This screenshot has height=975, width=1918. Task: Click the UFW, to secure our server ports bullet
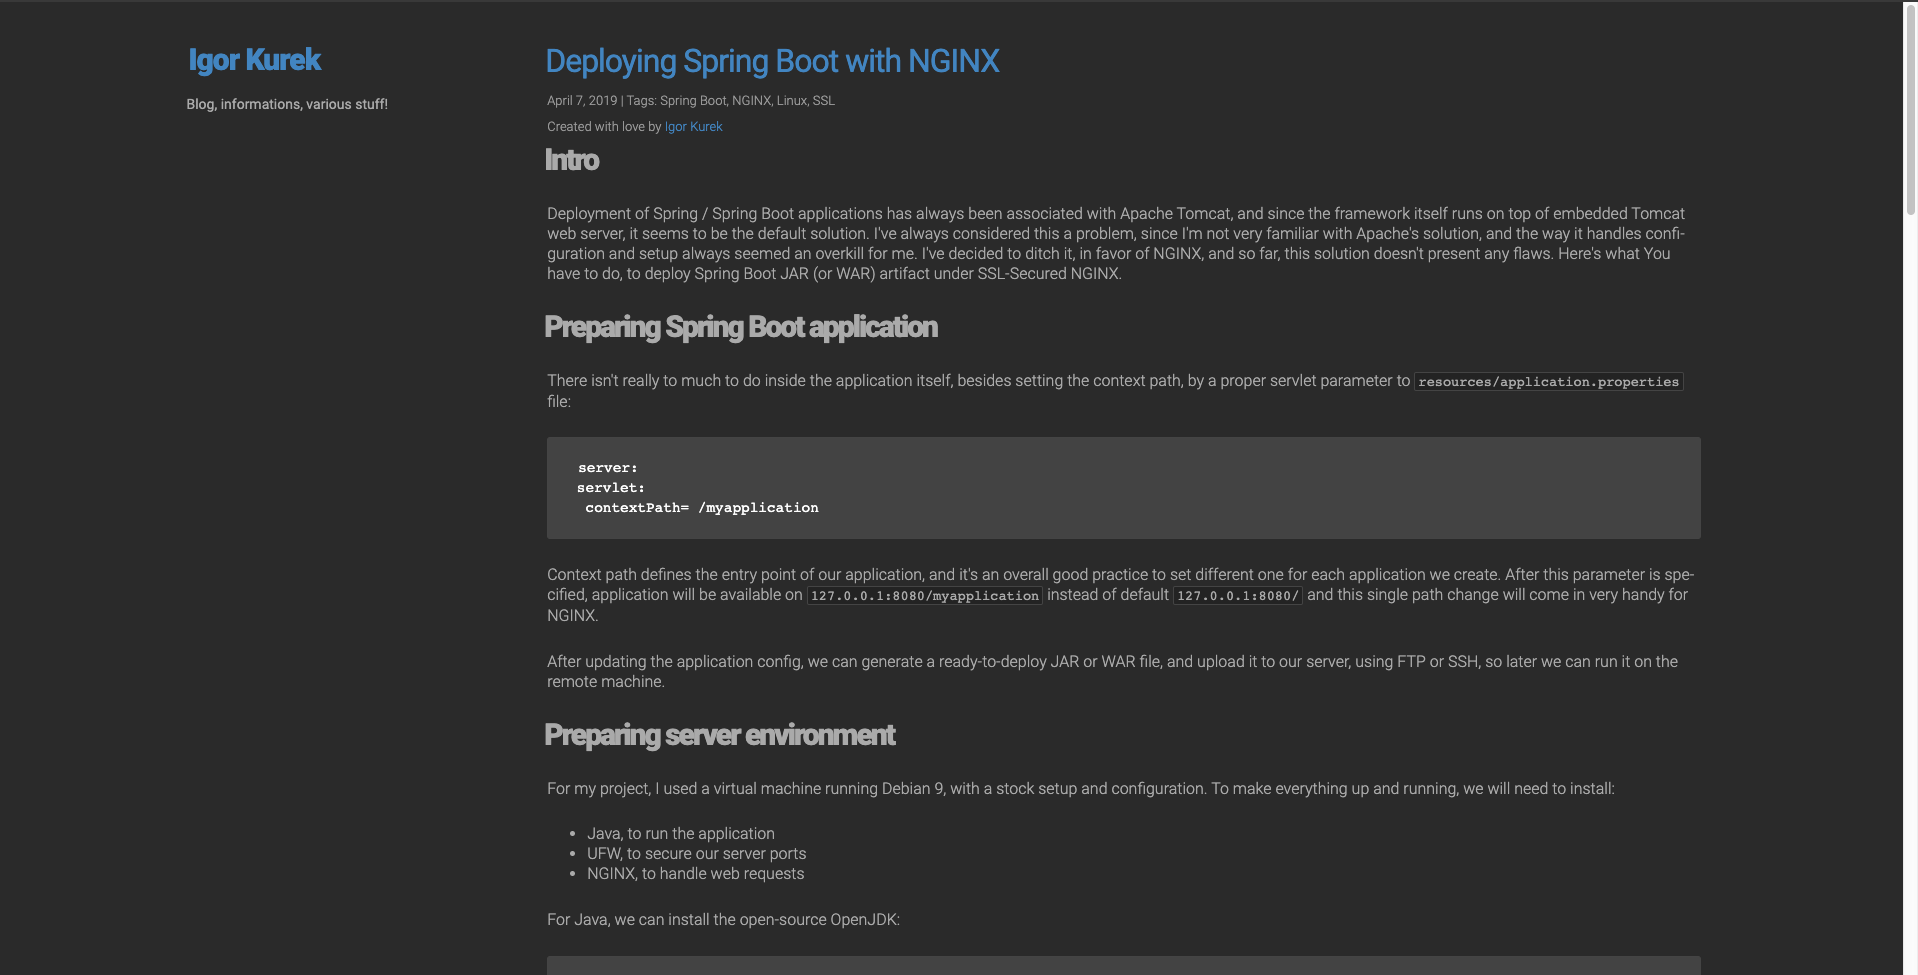click(x=696, y=854)
